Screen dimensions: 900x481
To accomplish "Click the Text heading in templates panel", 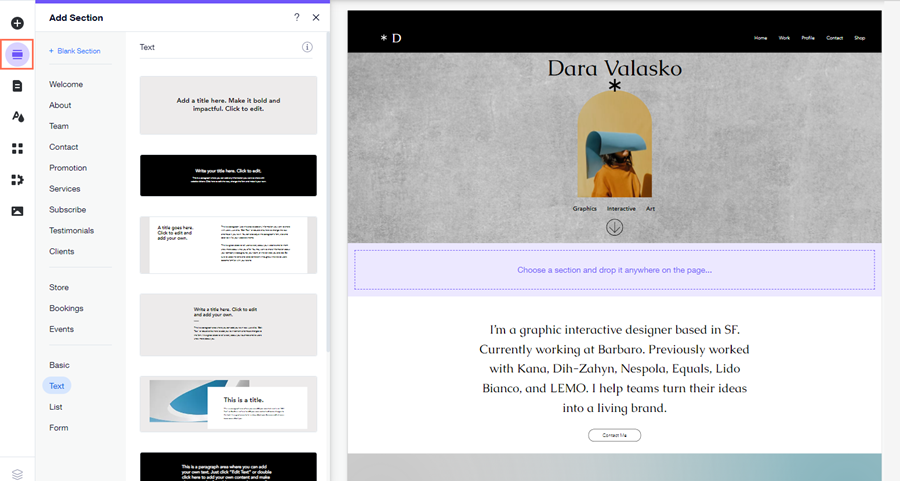I will click(x=147, y=47).
